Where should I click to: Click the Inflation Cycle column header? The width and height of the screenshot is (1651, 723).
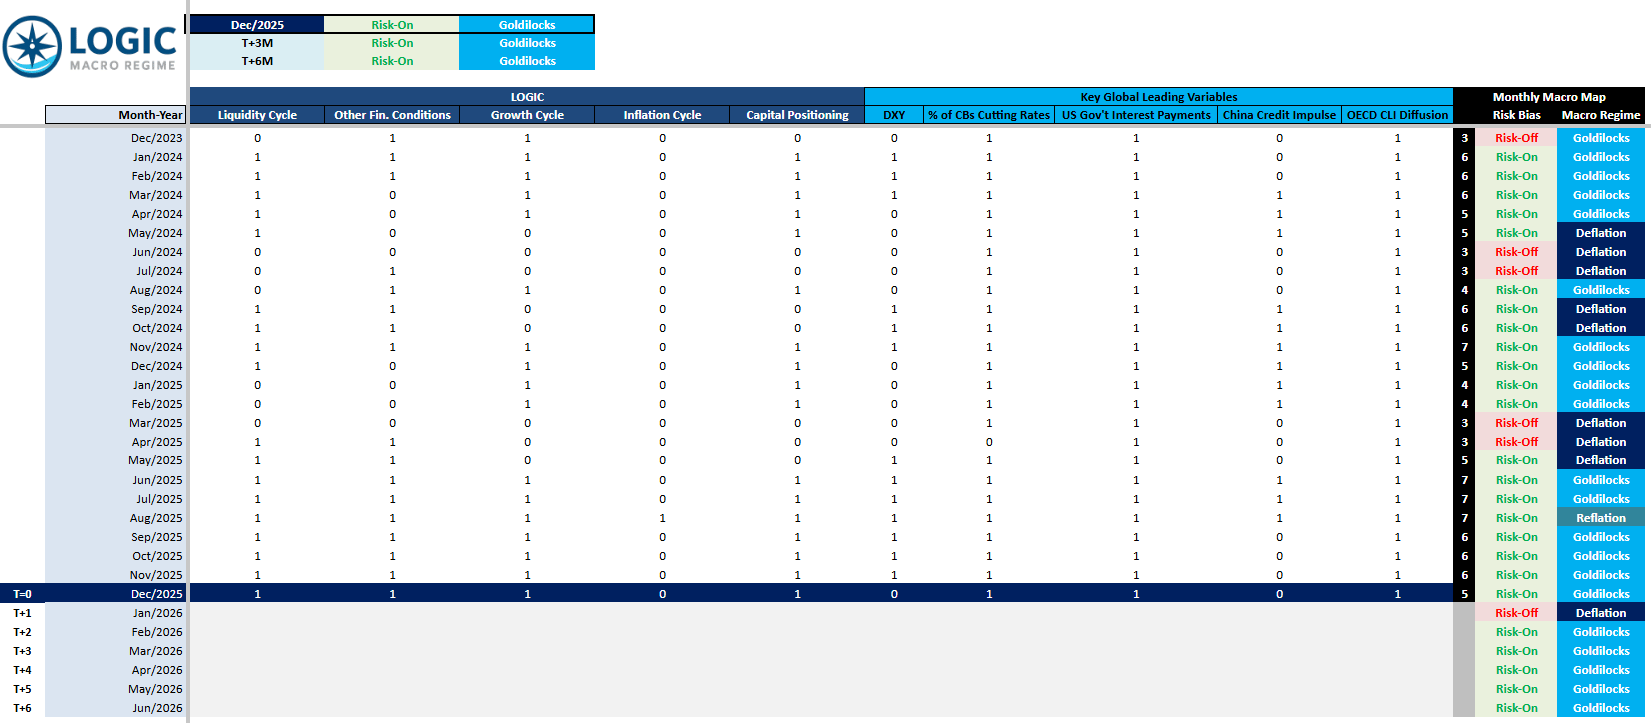coord(662,115)
